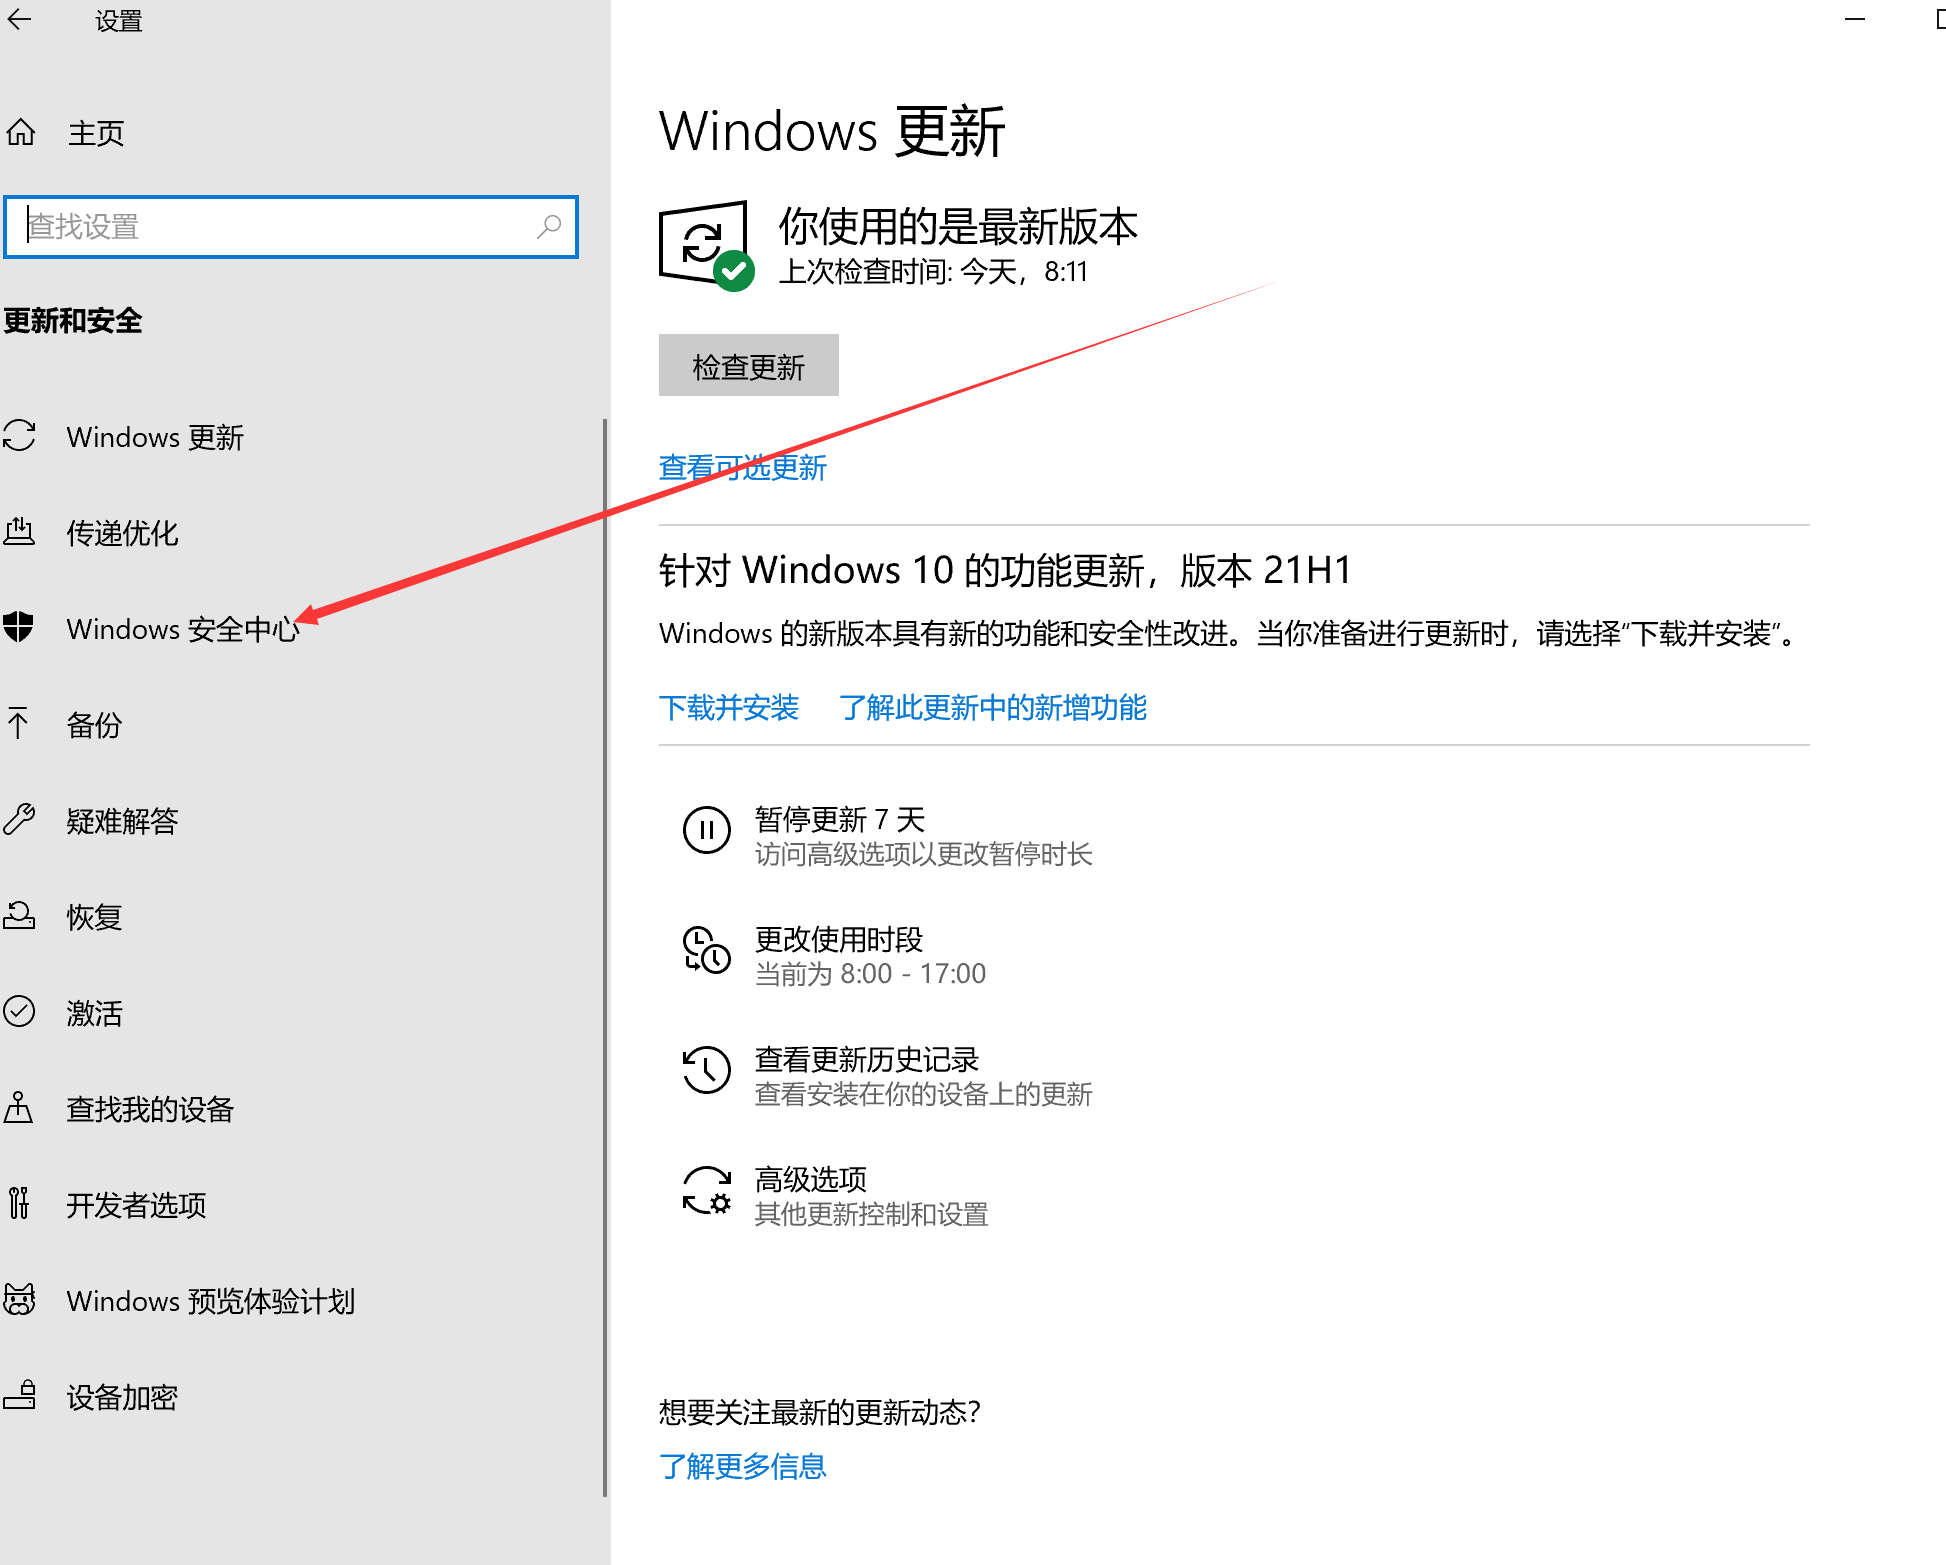Click the Windows Security shield icon
This screenshot has height=1565, width=1946.
pos(19,628)
